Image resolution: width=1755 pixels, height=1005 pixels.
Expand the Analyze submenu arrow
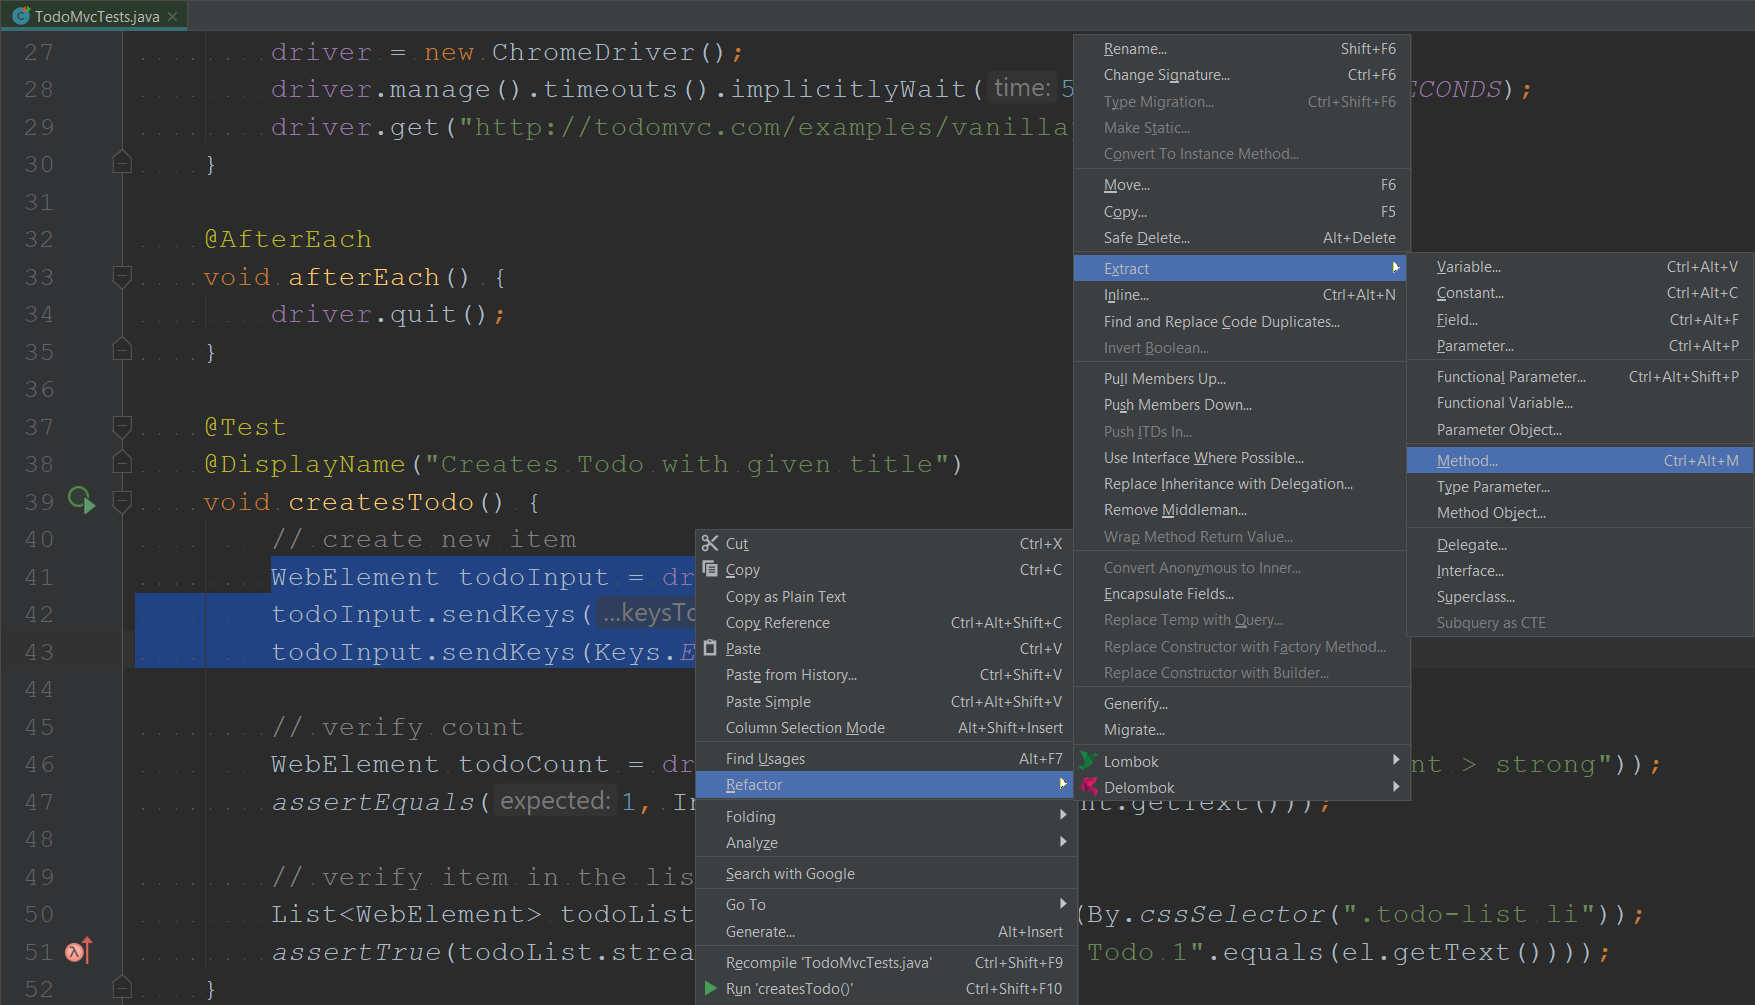point(1062,842)
